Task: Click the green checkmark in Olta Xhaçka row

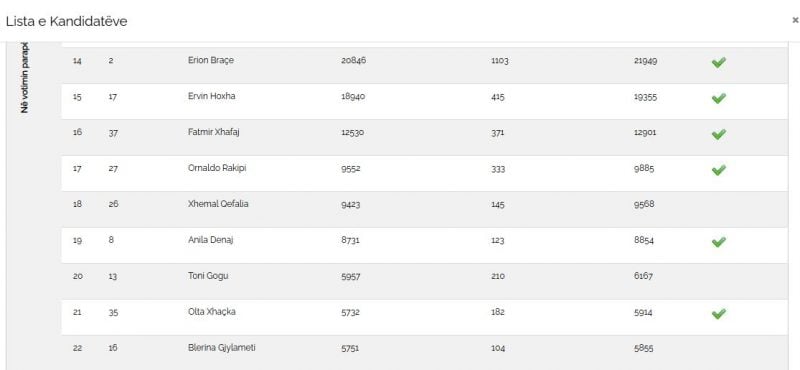Action: (x=718, y=313)
